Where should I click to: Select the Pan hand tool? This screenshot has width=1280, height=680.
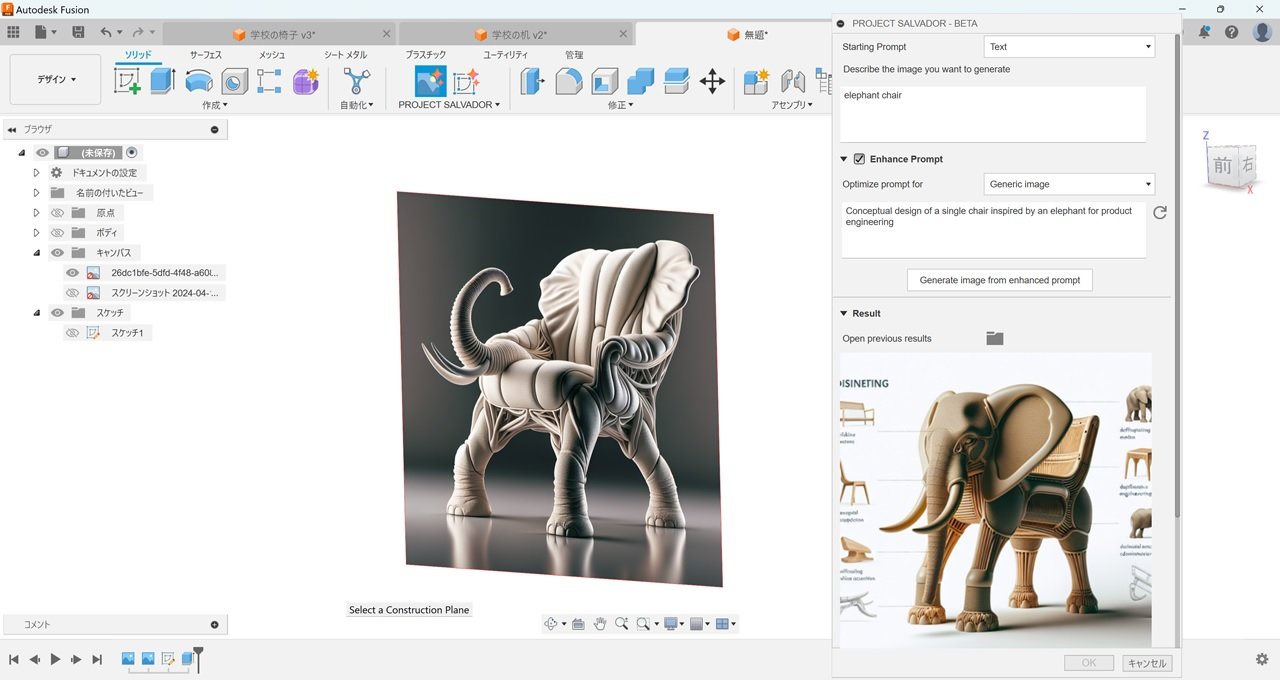point(600,624)
